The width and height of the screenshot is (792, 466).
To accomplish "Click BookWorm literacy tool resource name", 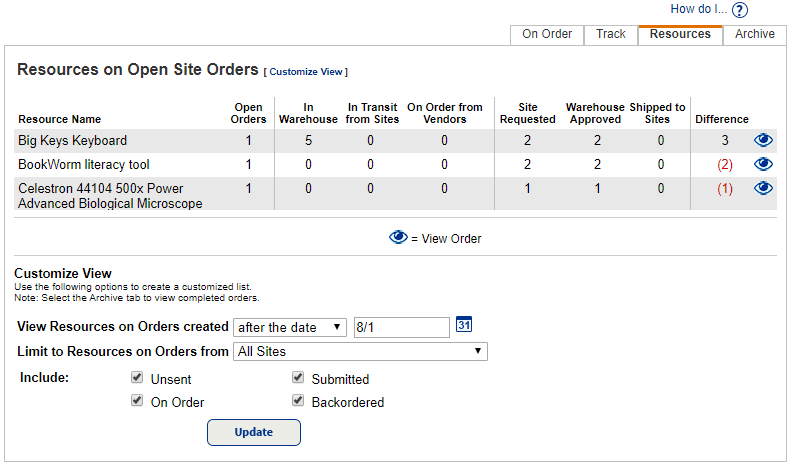I will coord(84,165).
